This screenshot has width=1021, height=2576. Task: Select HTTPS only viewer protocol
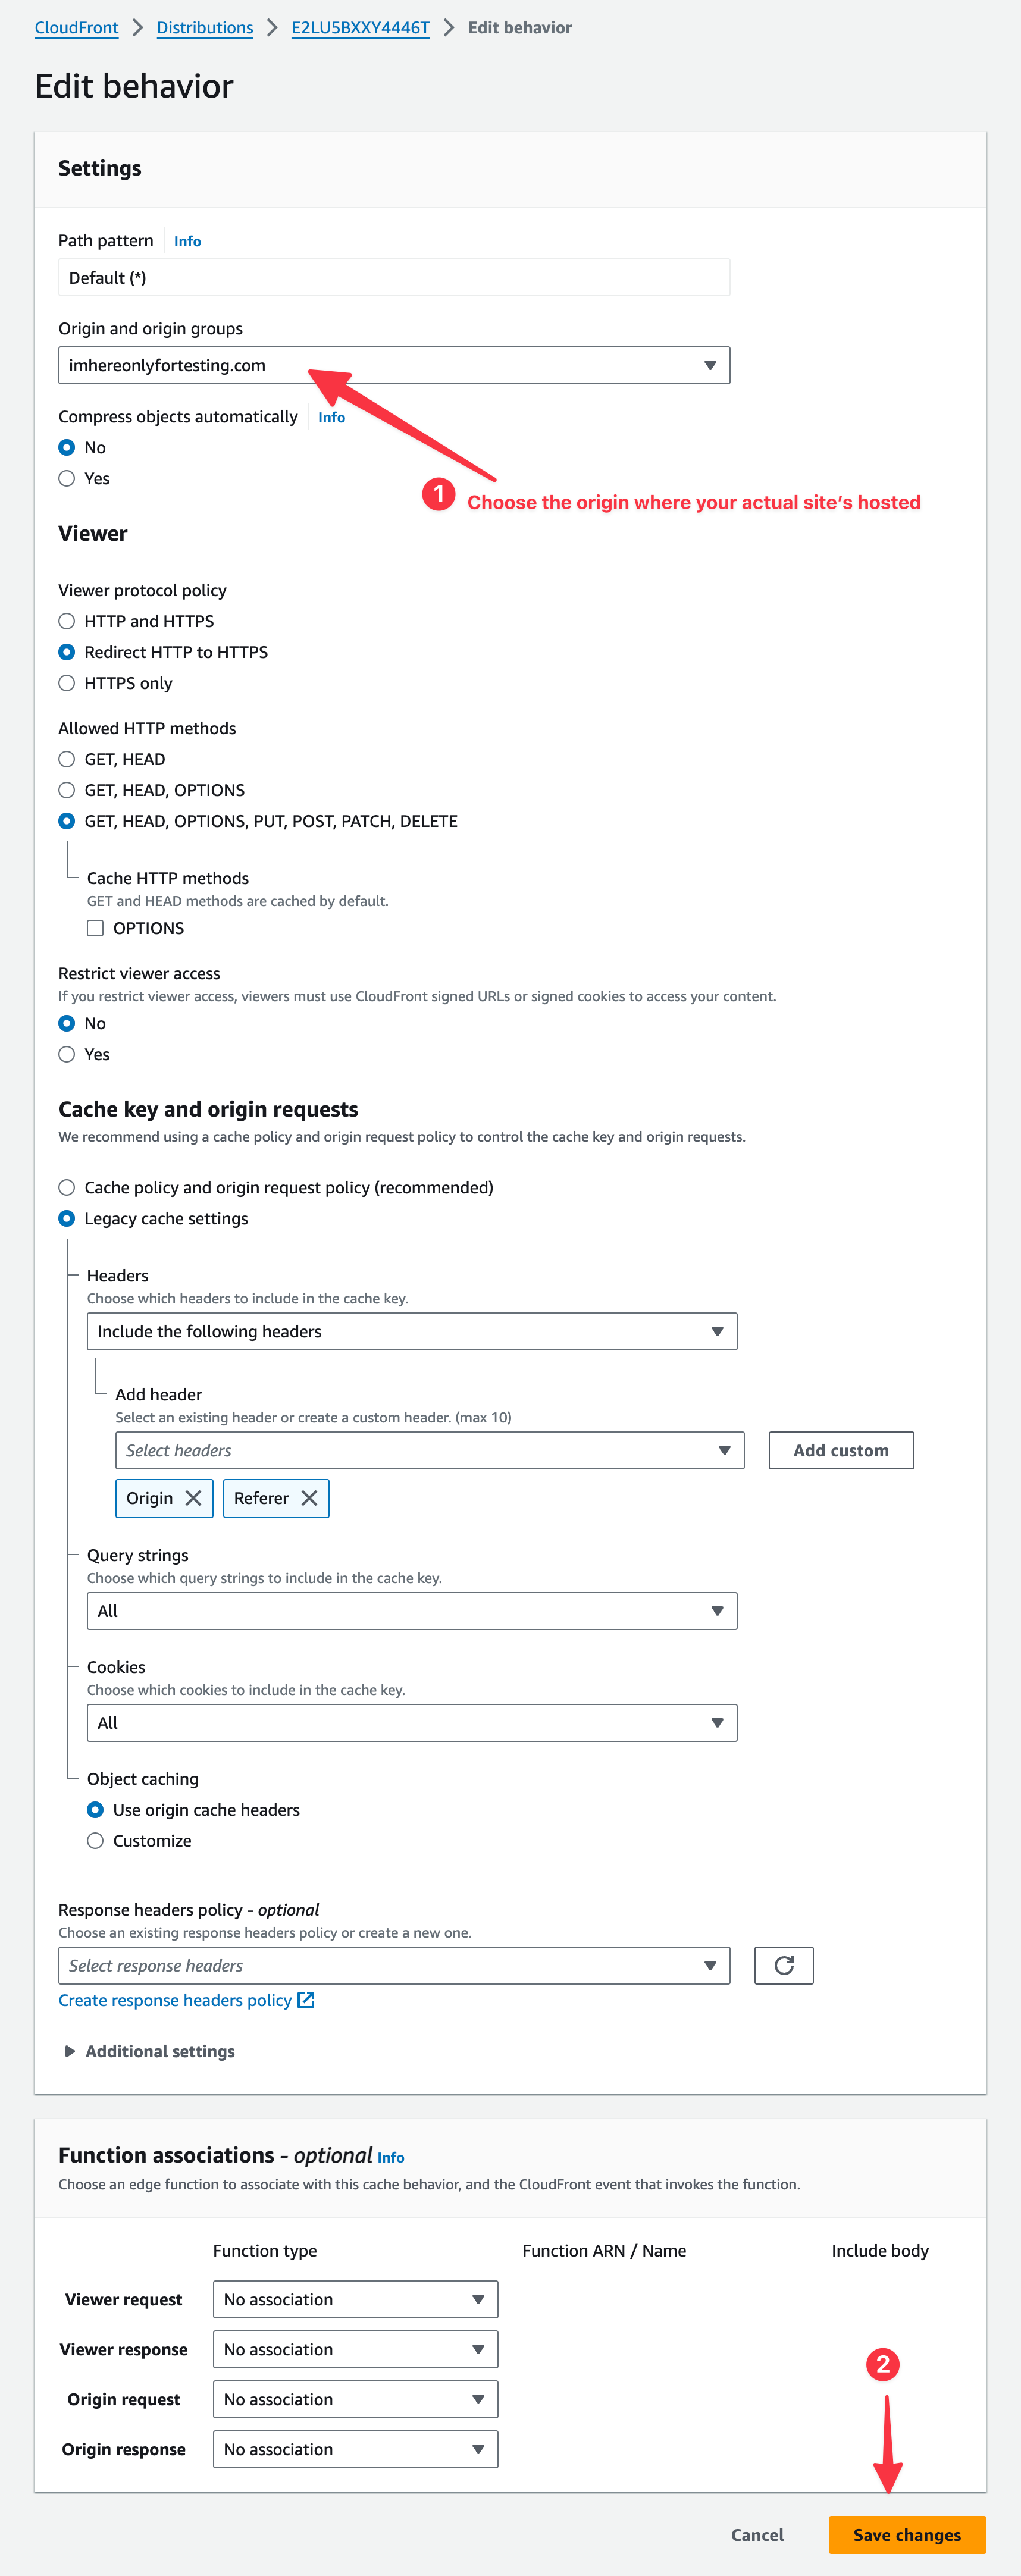67,683
